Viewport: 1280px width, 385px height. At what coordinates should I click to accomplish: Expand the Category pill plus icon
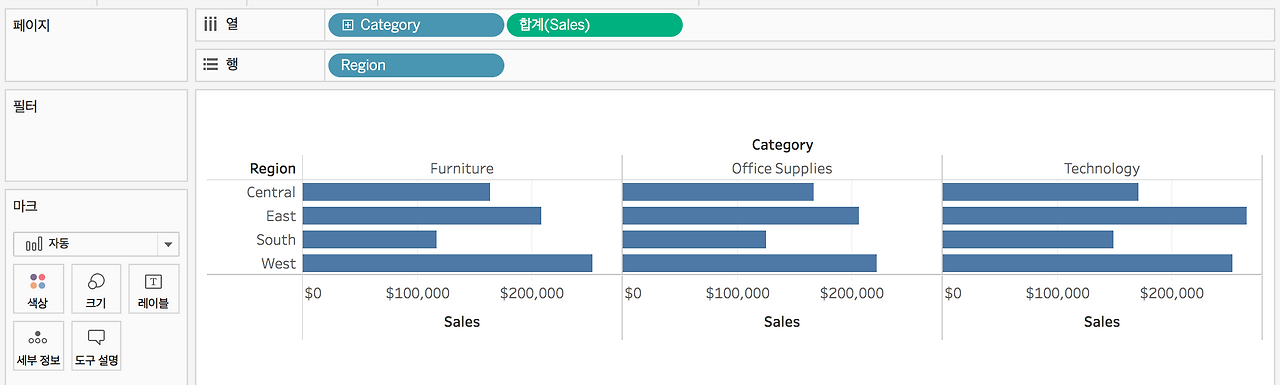click(x=348, y=25)
